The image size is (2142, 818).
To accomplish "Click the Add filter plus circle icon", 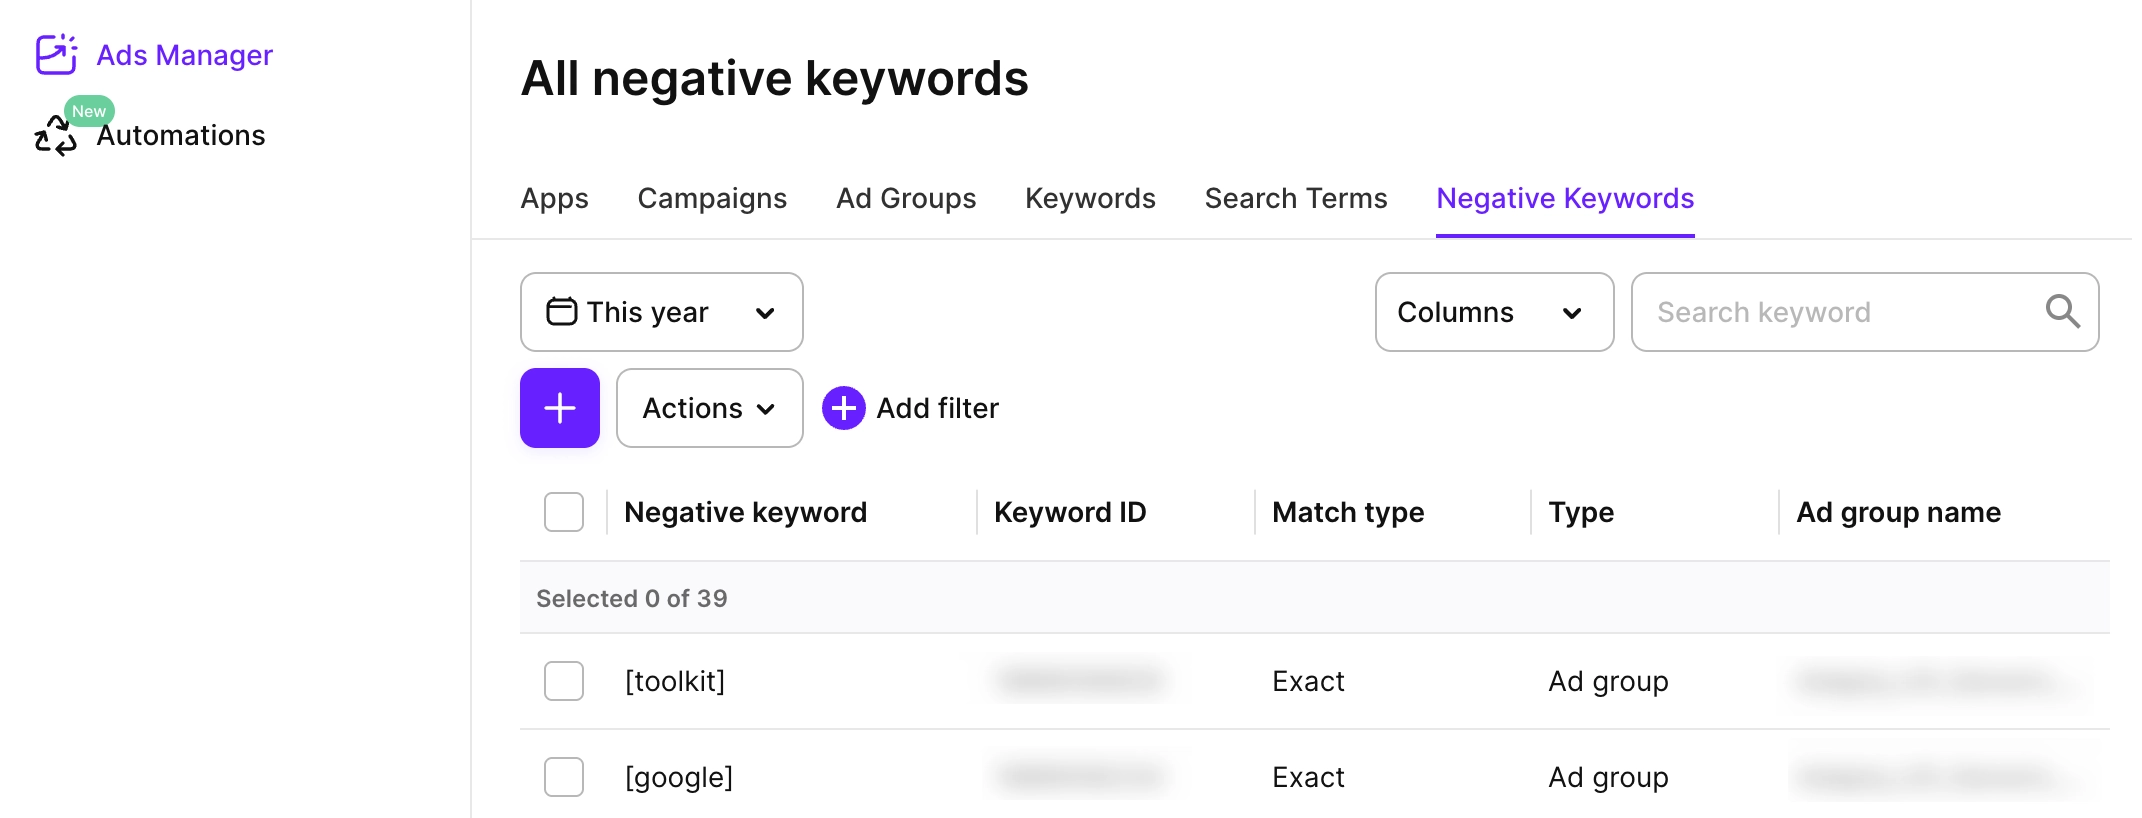I will [x=844, y=408].
